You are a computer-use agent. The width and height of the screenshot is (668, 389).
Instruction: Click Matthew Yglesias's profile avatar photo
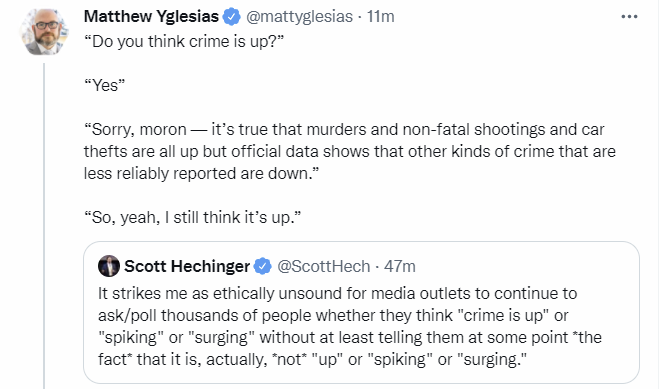44,32
